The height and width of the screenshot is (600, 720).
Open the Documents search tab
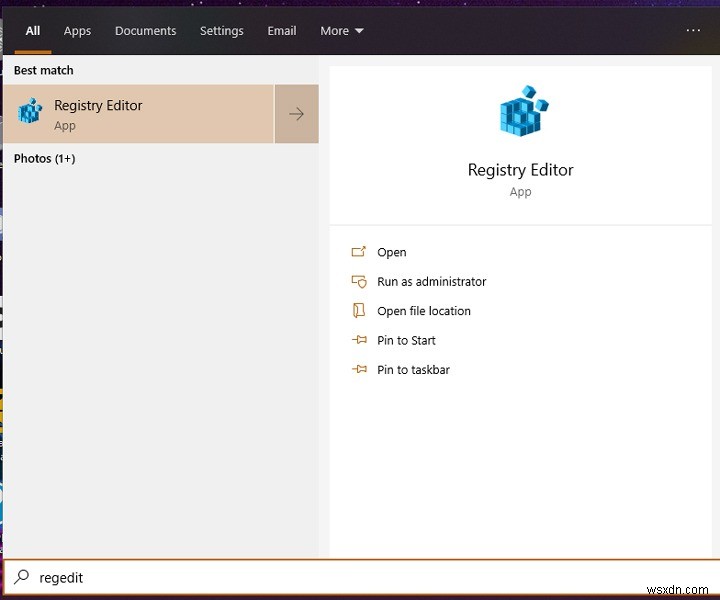click(x=146, y=31)
